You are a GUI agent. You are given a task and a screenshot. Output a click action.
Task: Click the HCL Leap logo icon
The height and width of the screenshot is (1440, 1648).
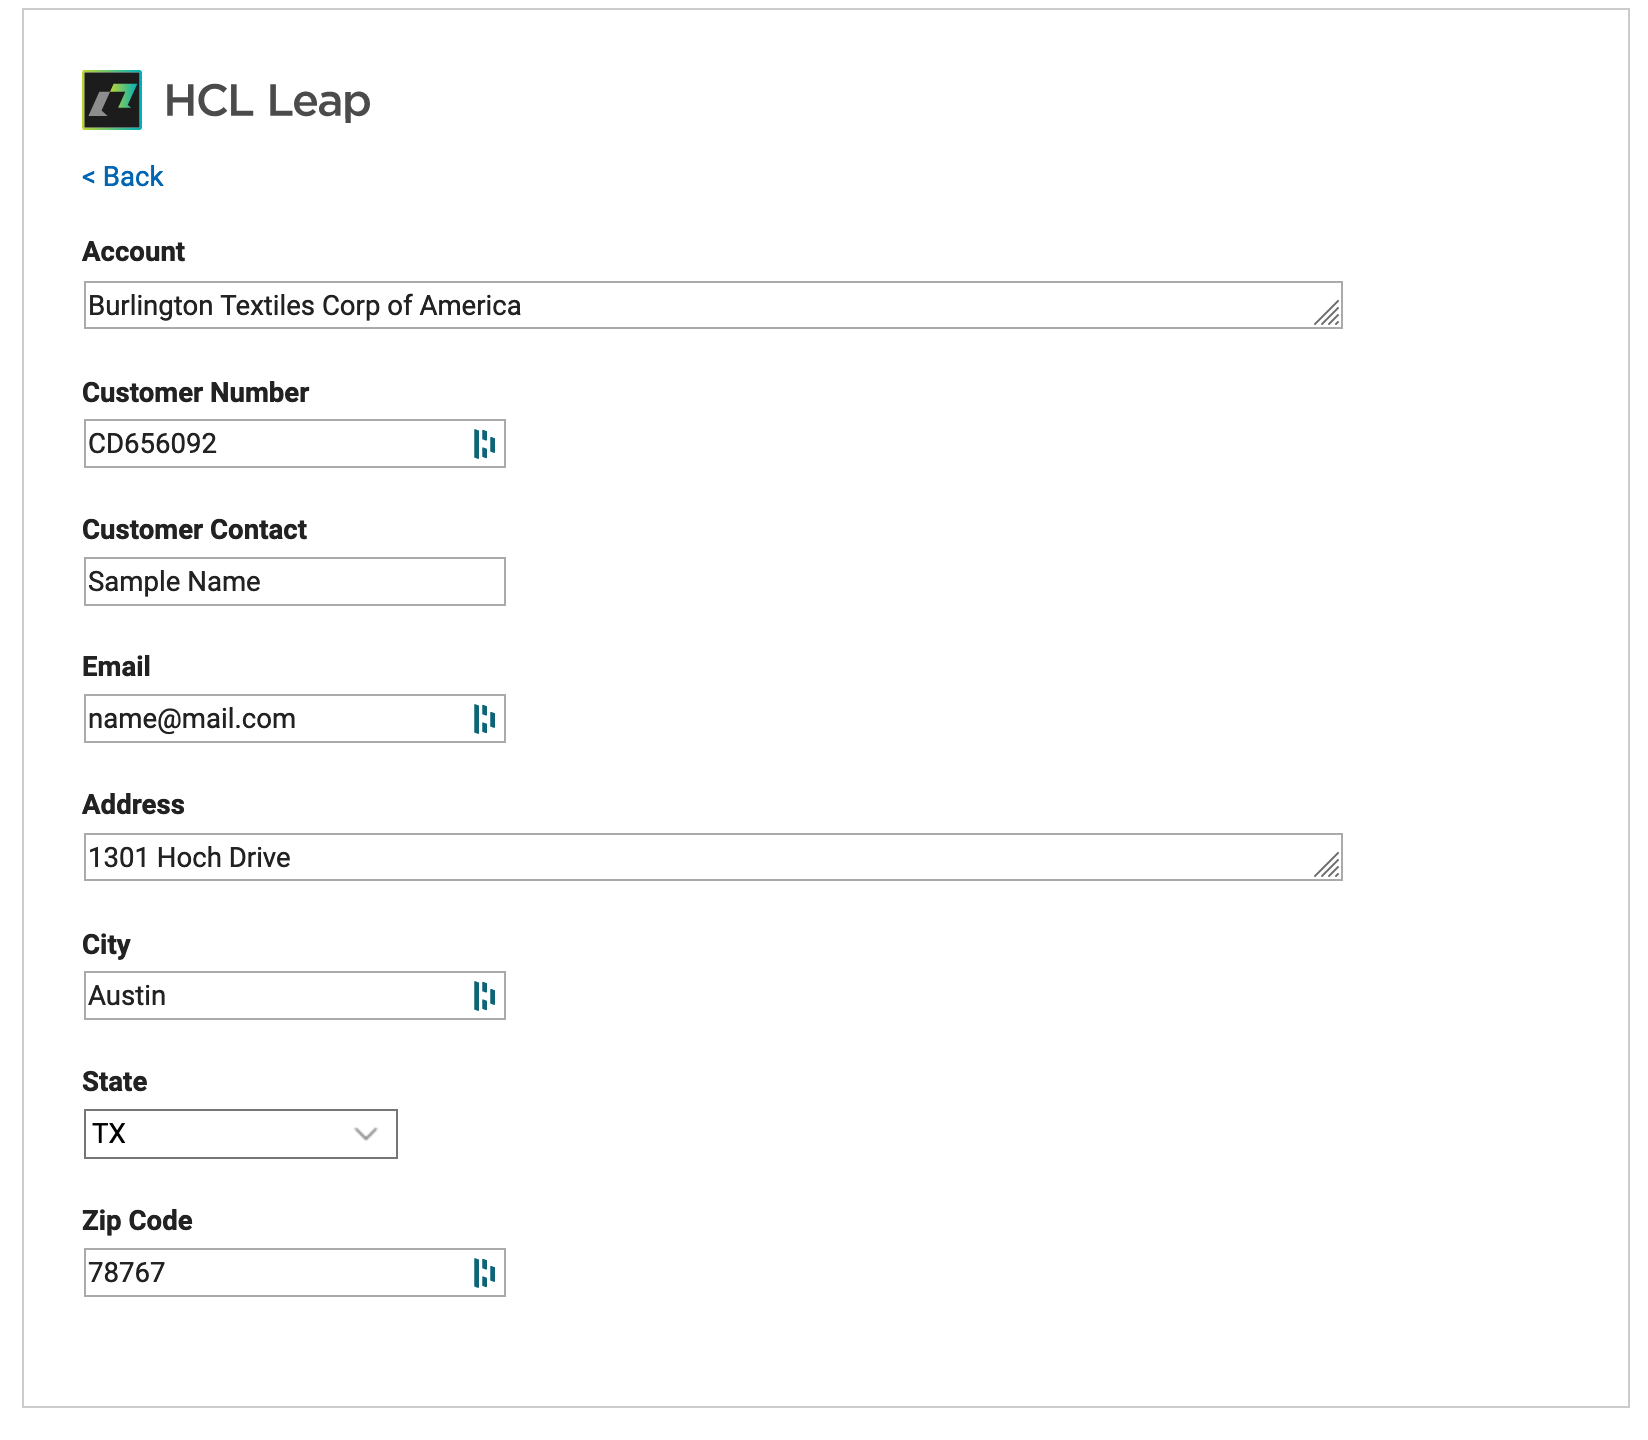tap(112, 100)
